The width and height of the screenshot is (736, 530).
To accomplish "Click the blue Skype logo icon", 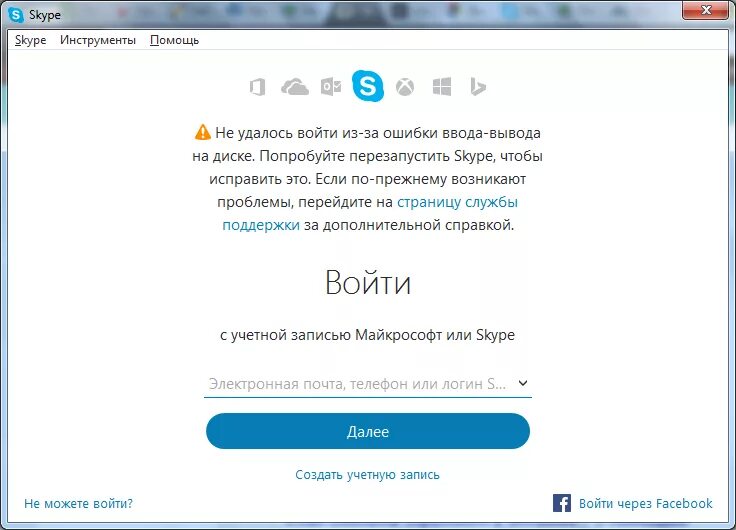I will (368, 85).
